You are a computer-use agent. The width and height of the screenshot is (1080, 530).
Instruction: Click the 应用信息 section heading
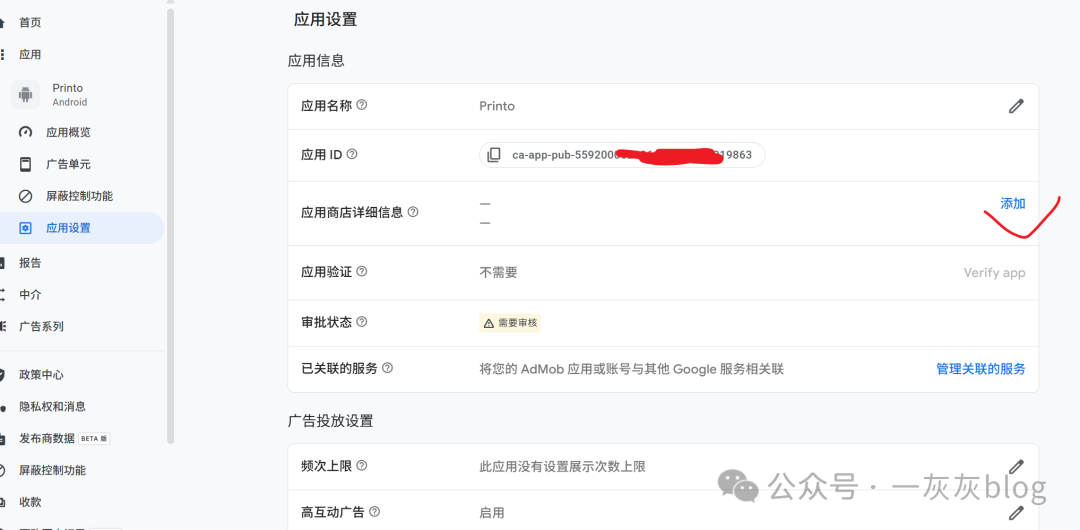[316, 61]
